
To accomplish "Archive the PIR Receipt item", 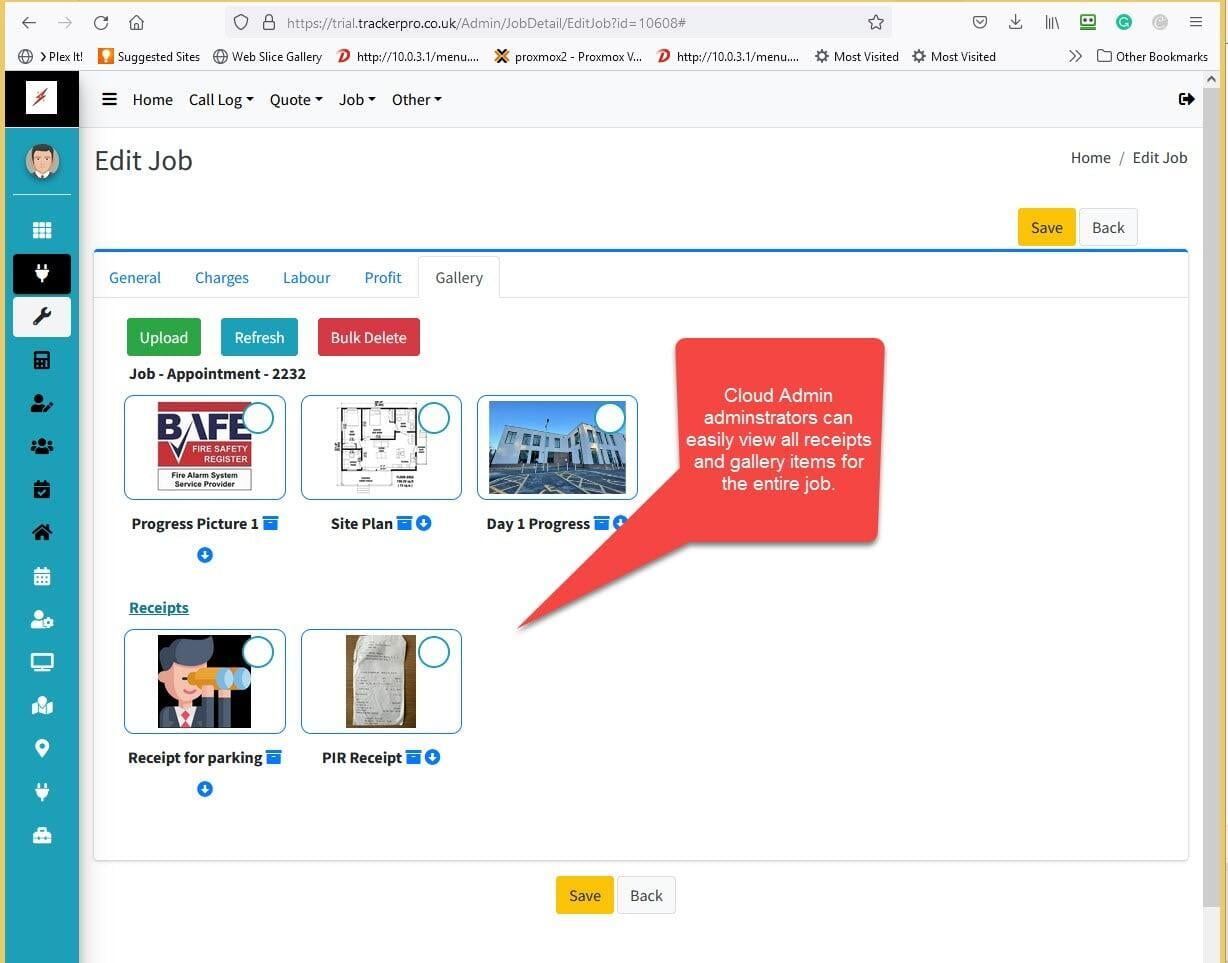I will pyautogui.click(x=413, y=758).
